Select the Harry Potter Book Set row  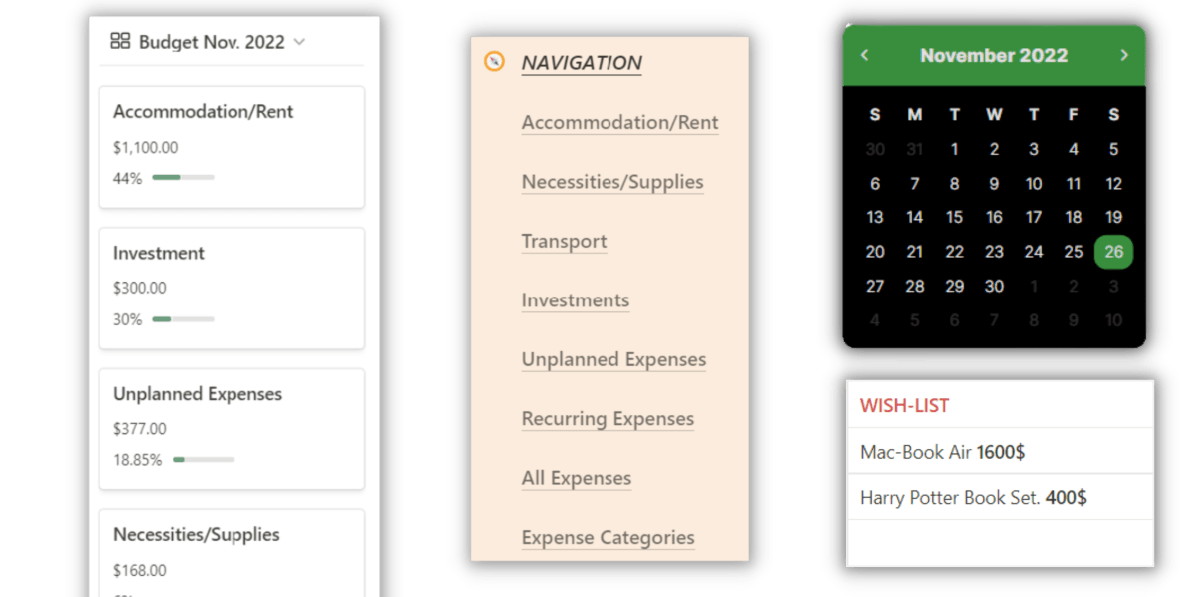coord(1001,498)
